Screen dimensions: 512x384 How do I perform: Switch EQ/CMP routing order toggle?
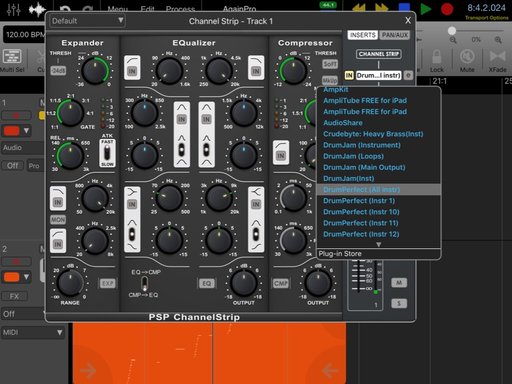click(x=144, y=284)
